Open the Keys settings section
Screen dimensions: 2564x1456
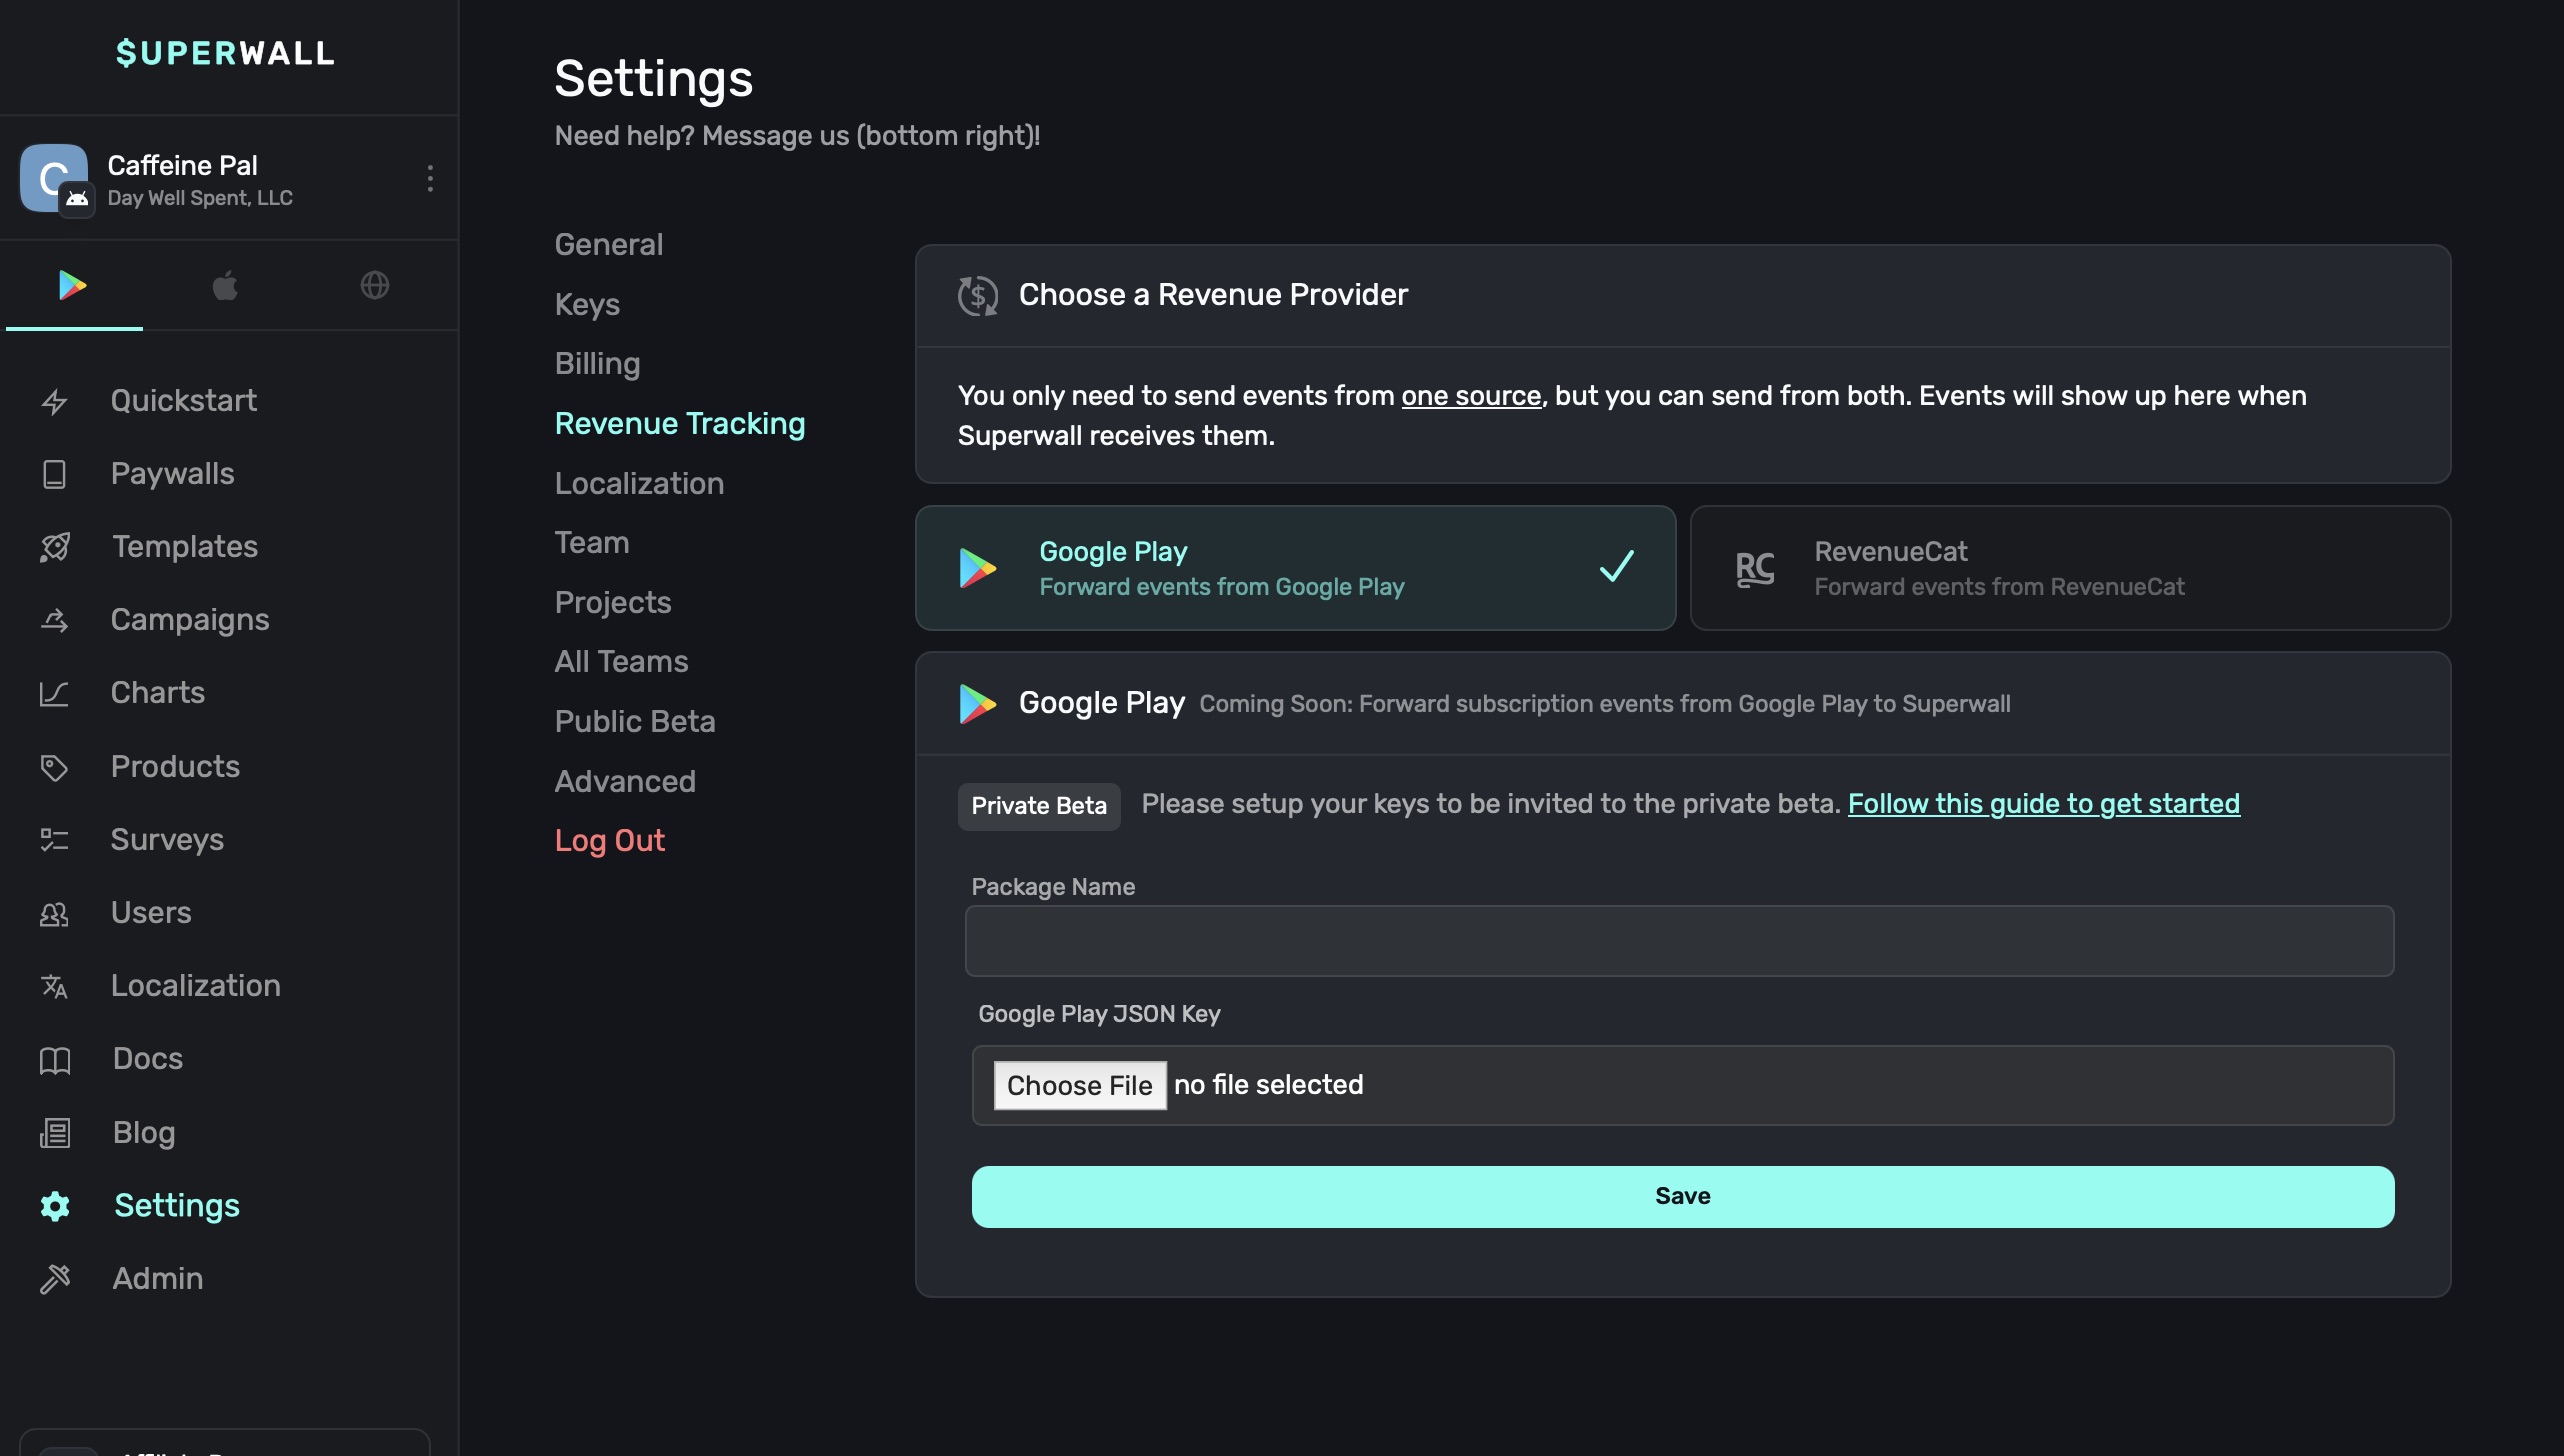click(x=587, y=304)
